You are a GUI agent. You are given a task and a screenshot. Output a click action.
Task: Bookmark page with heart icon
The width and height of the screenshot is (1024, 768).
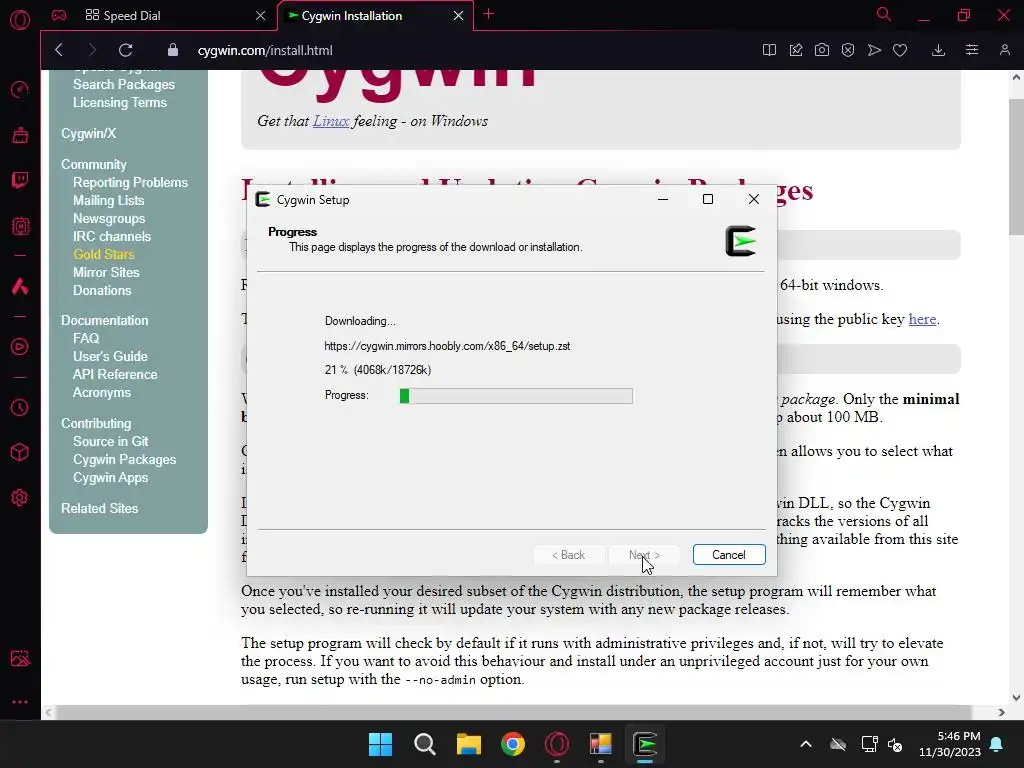(x=900, y=50)
